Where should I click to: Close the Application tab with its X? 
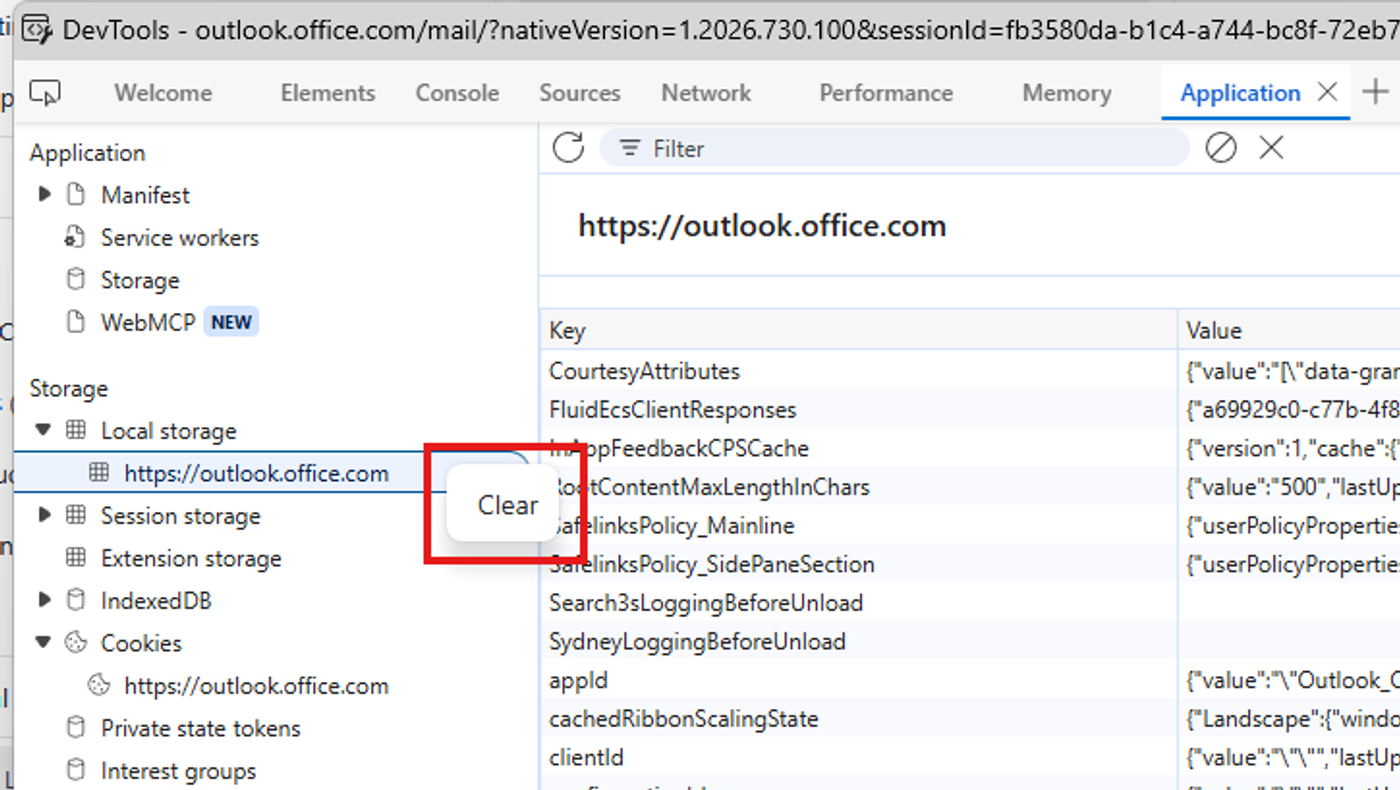click(1327, 92)
